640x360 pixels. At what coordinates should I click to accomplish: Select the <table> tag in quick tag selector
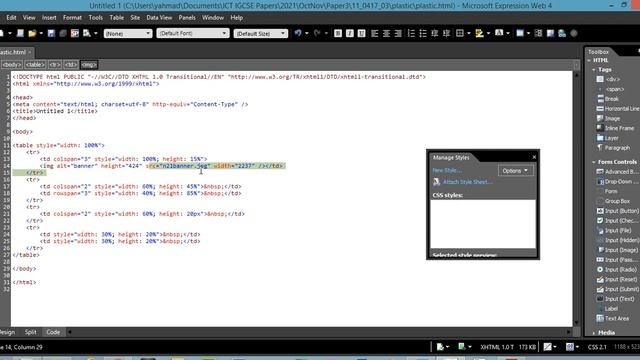coord(35,64)
